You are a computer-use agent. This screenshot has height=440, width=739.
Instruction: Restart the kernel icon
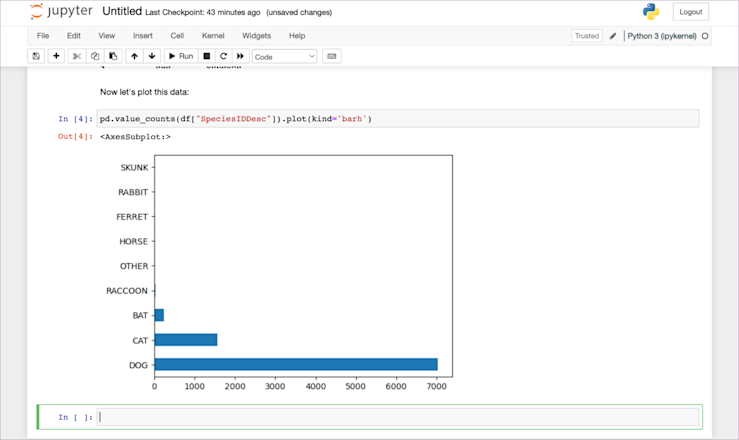click(x=223, y=56)
